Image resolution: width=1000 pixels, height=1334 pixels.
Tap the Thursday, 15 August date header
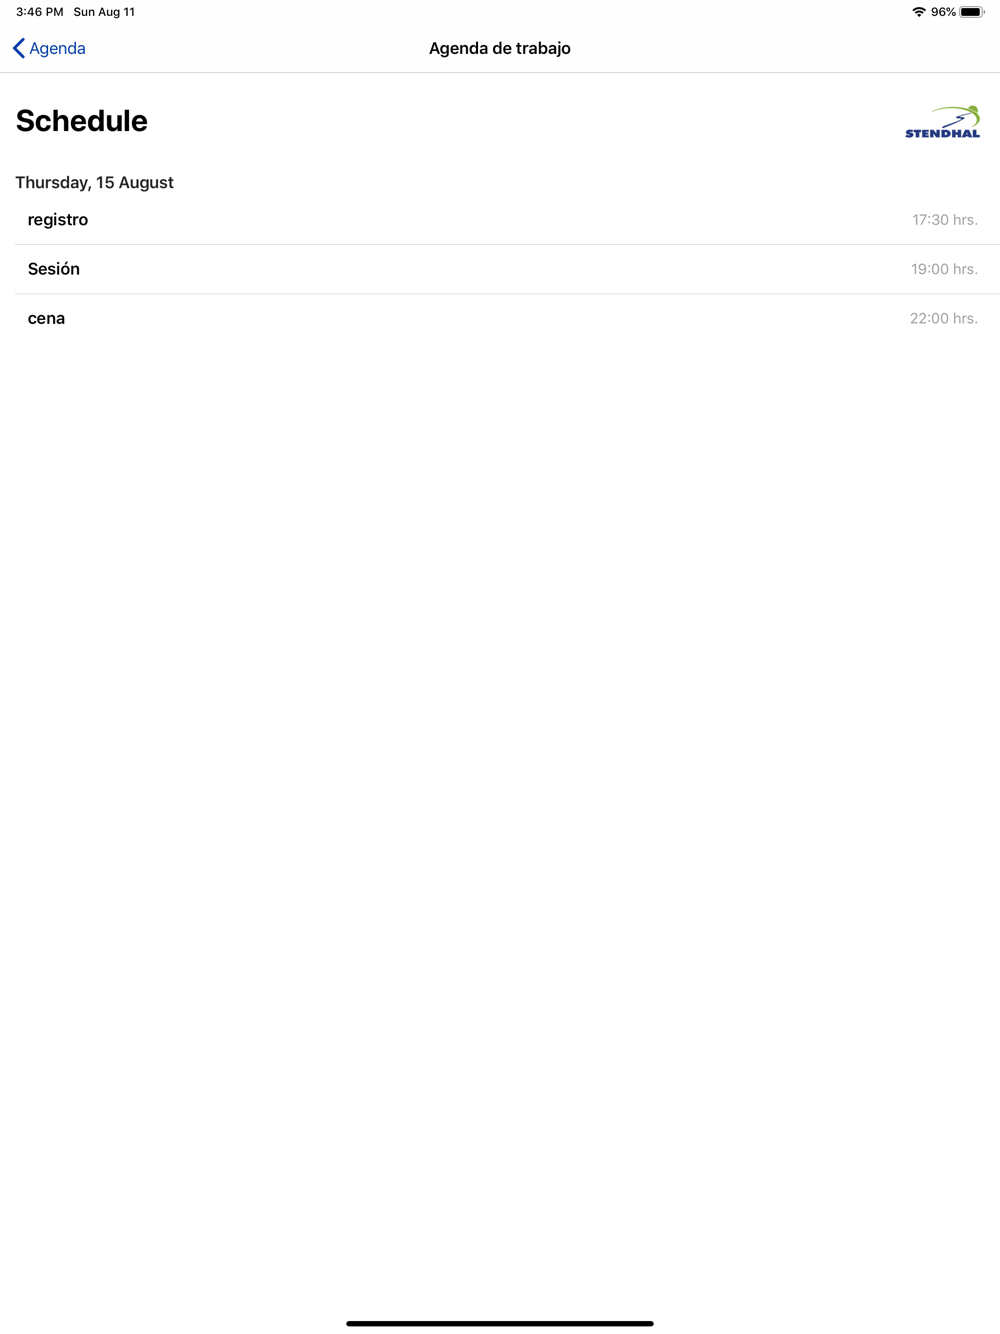pos(95,182)
